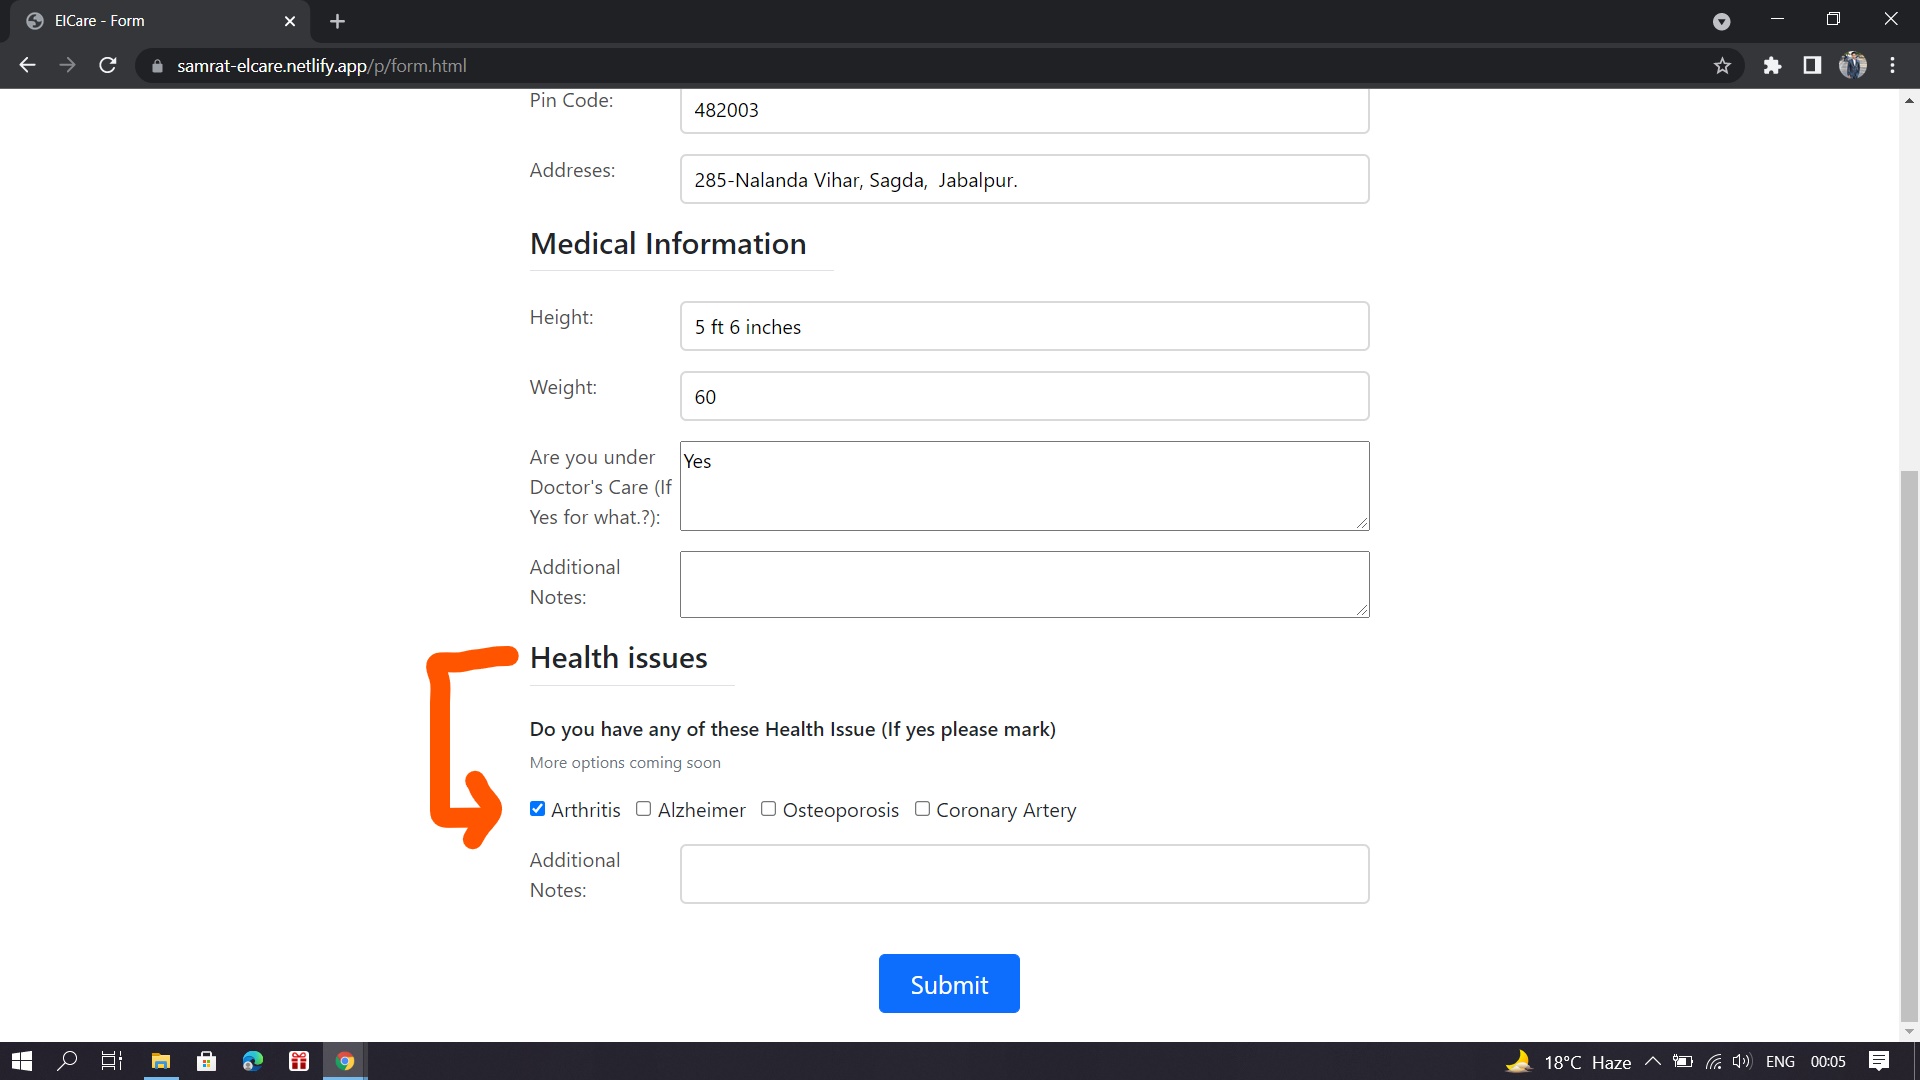Bookmark this page via the star icon
The image size is (1920, 1080).
1723,65
